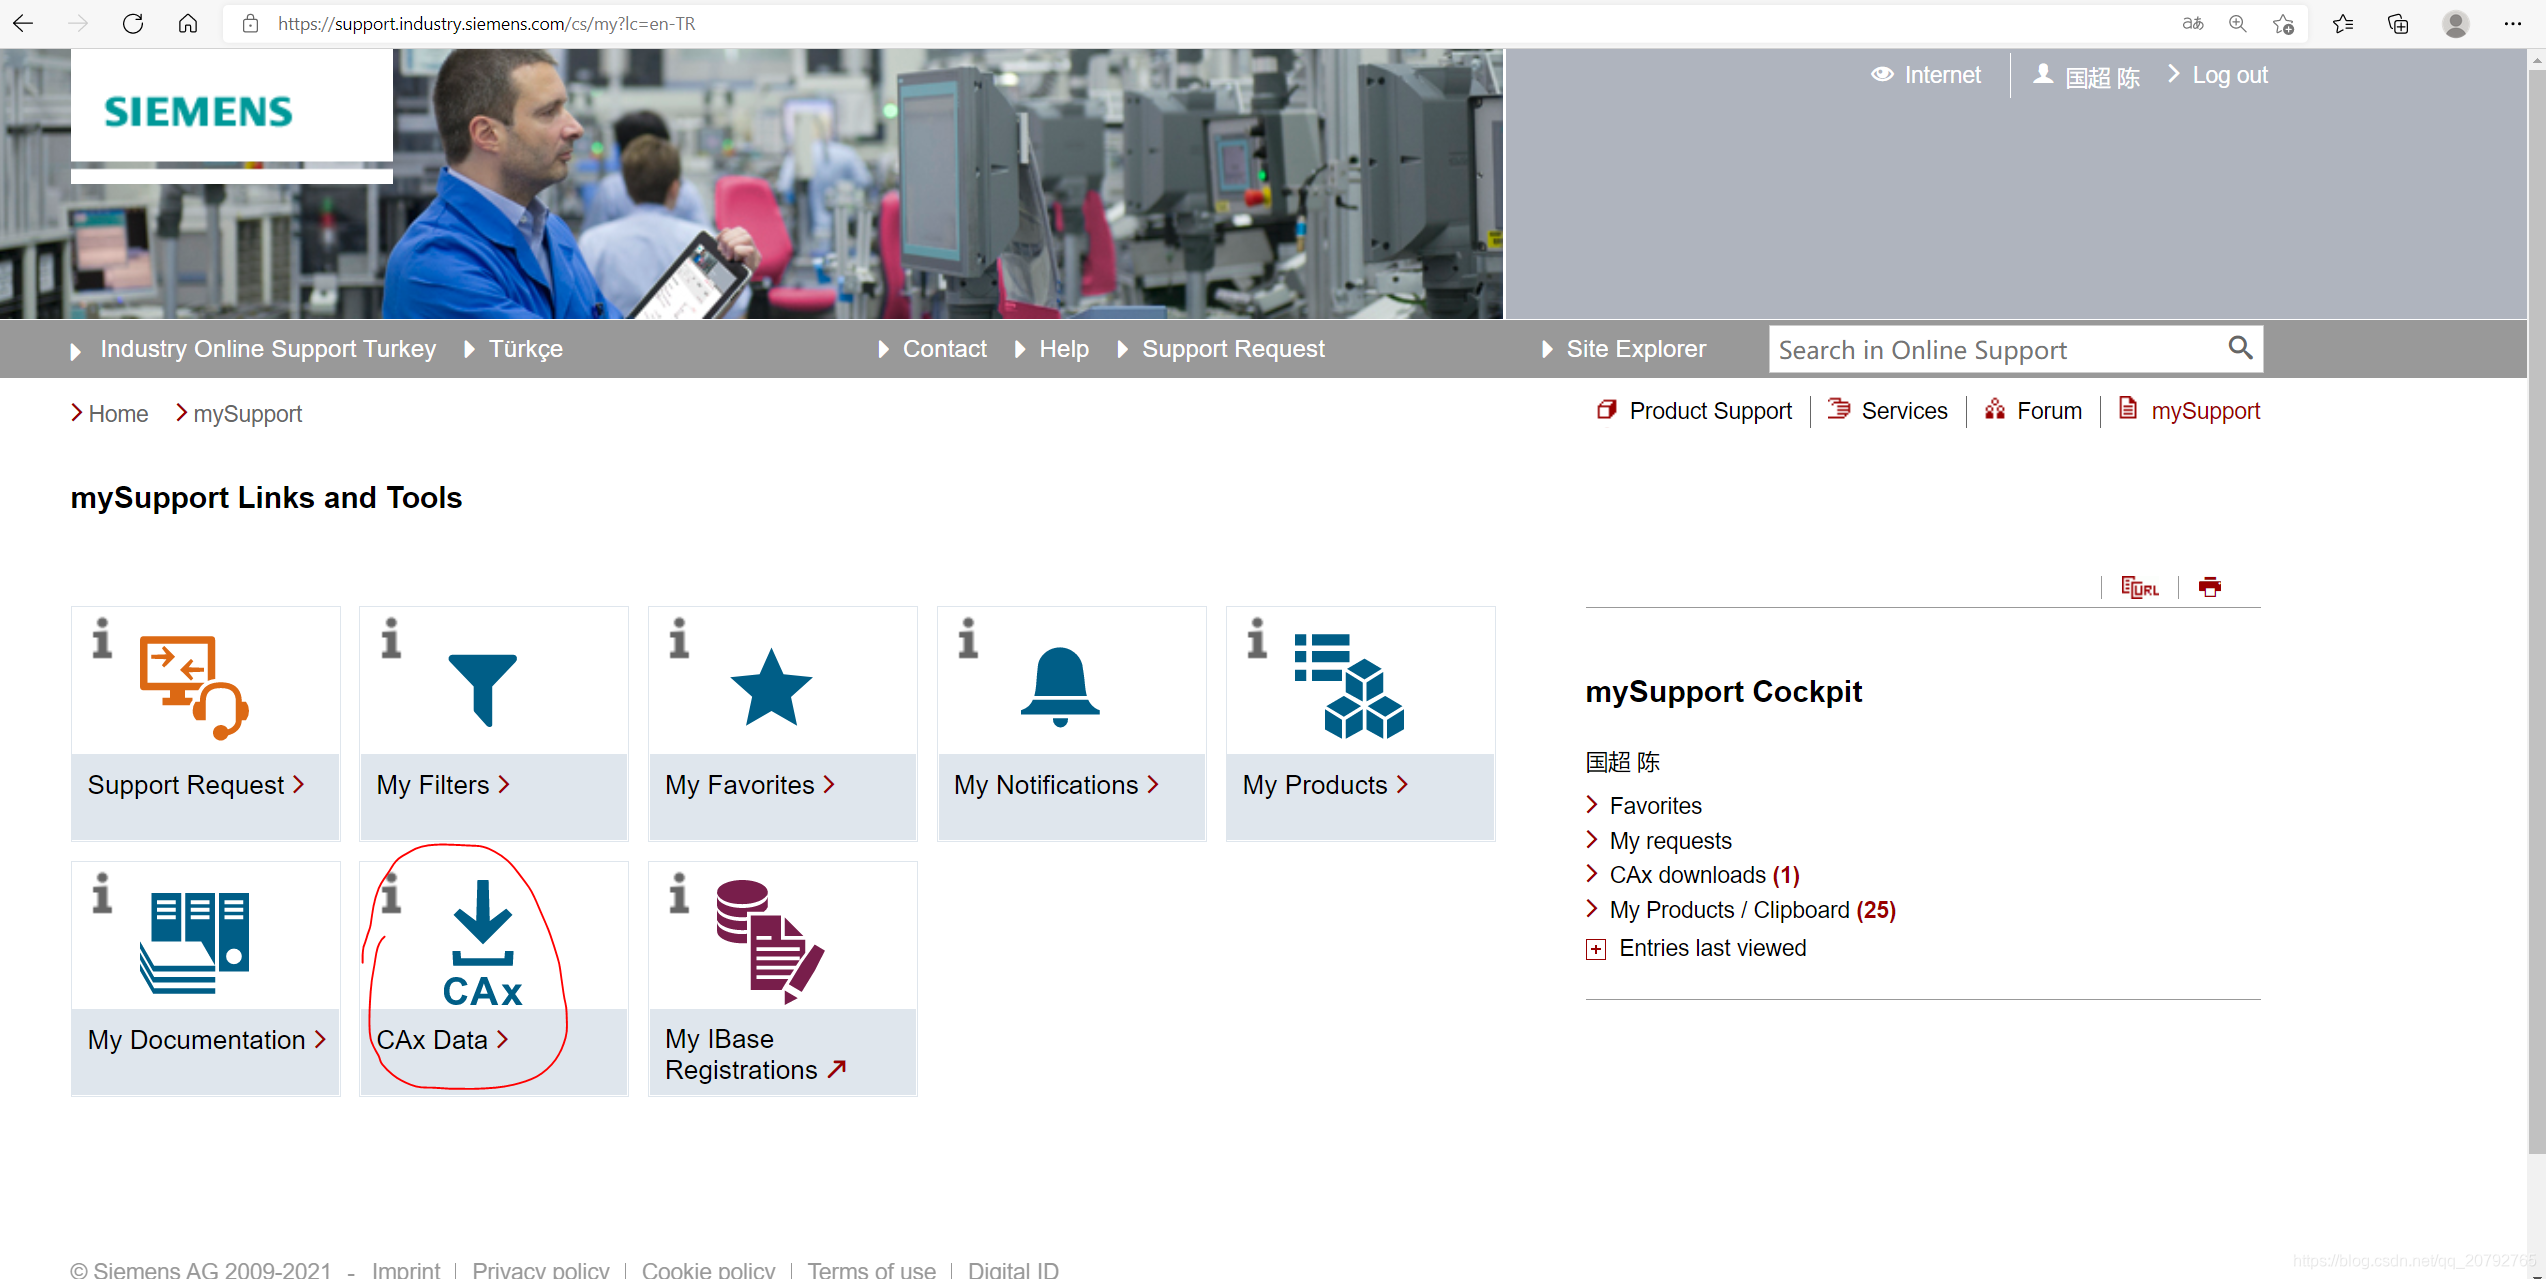Image resolution: width=2546 pixels, height=1279 pixels.
Task: Open Privacy policy footer link
Action: tap(541, 1269)
